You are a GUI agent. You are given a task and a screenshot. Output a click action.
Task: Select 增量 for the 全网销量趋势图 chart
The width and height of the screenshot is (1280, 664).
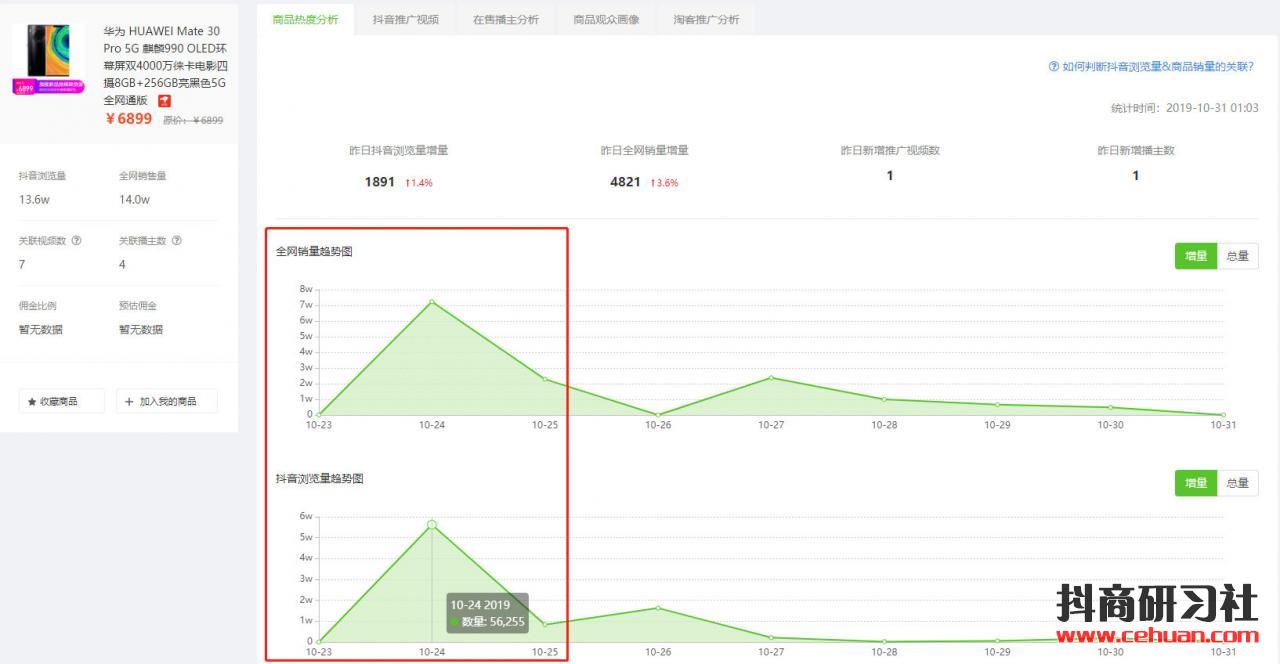coord(1195,256)
